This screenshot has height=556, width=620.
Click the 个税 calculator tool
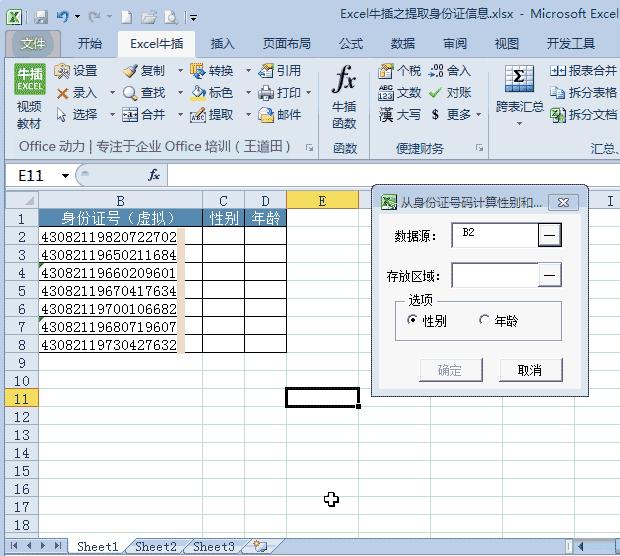coord(399,71)
